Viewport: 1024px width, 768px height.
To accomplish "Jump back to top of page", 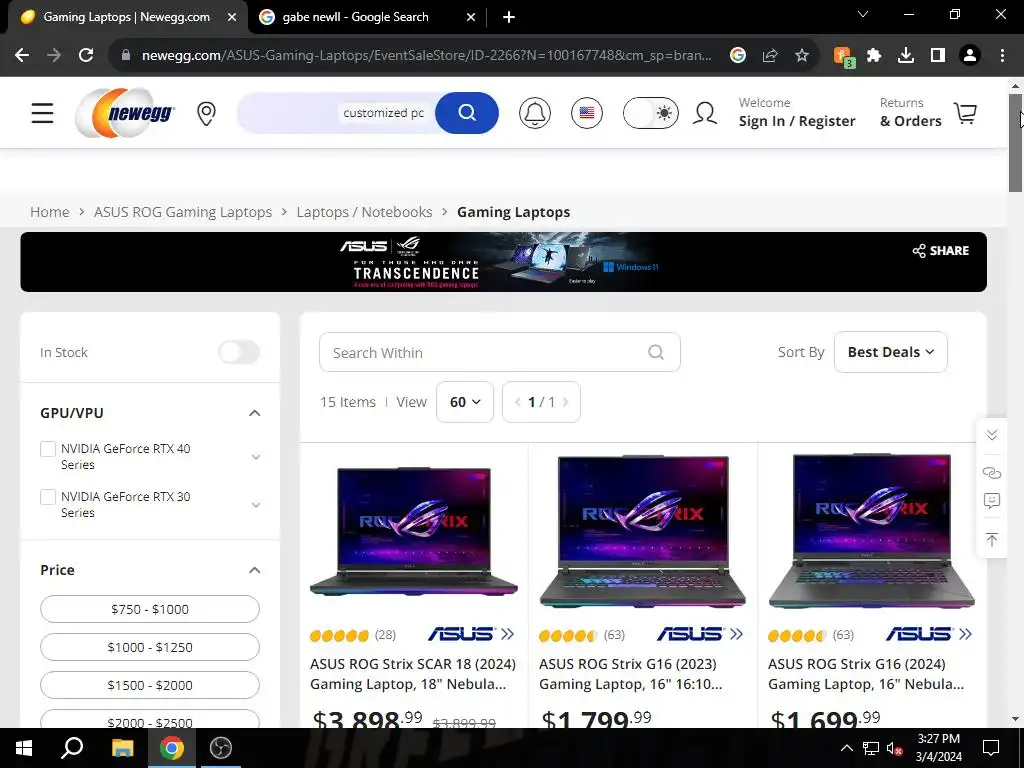I will [991, 539].
